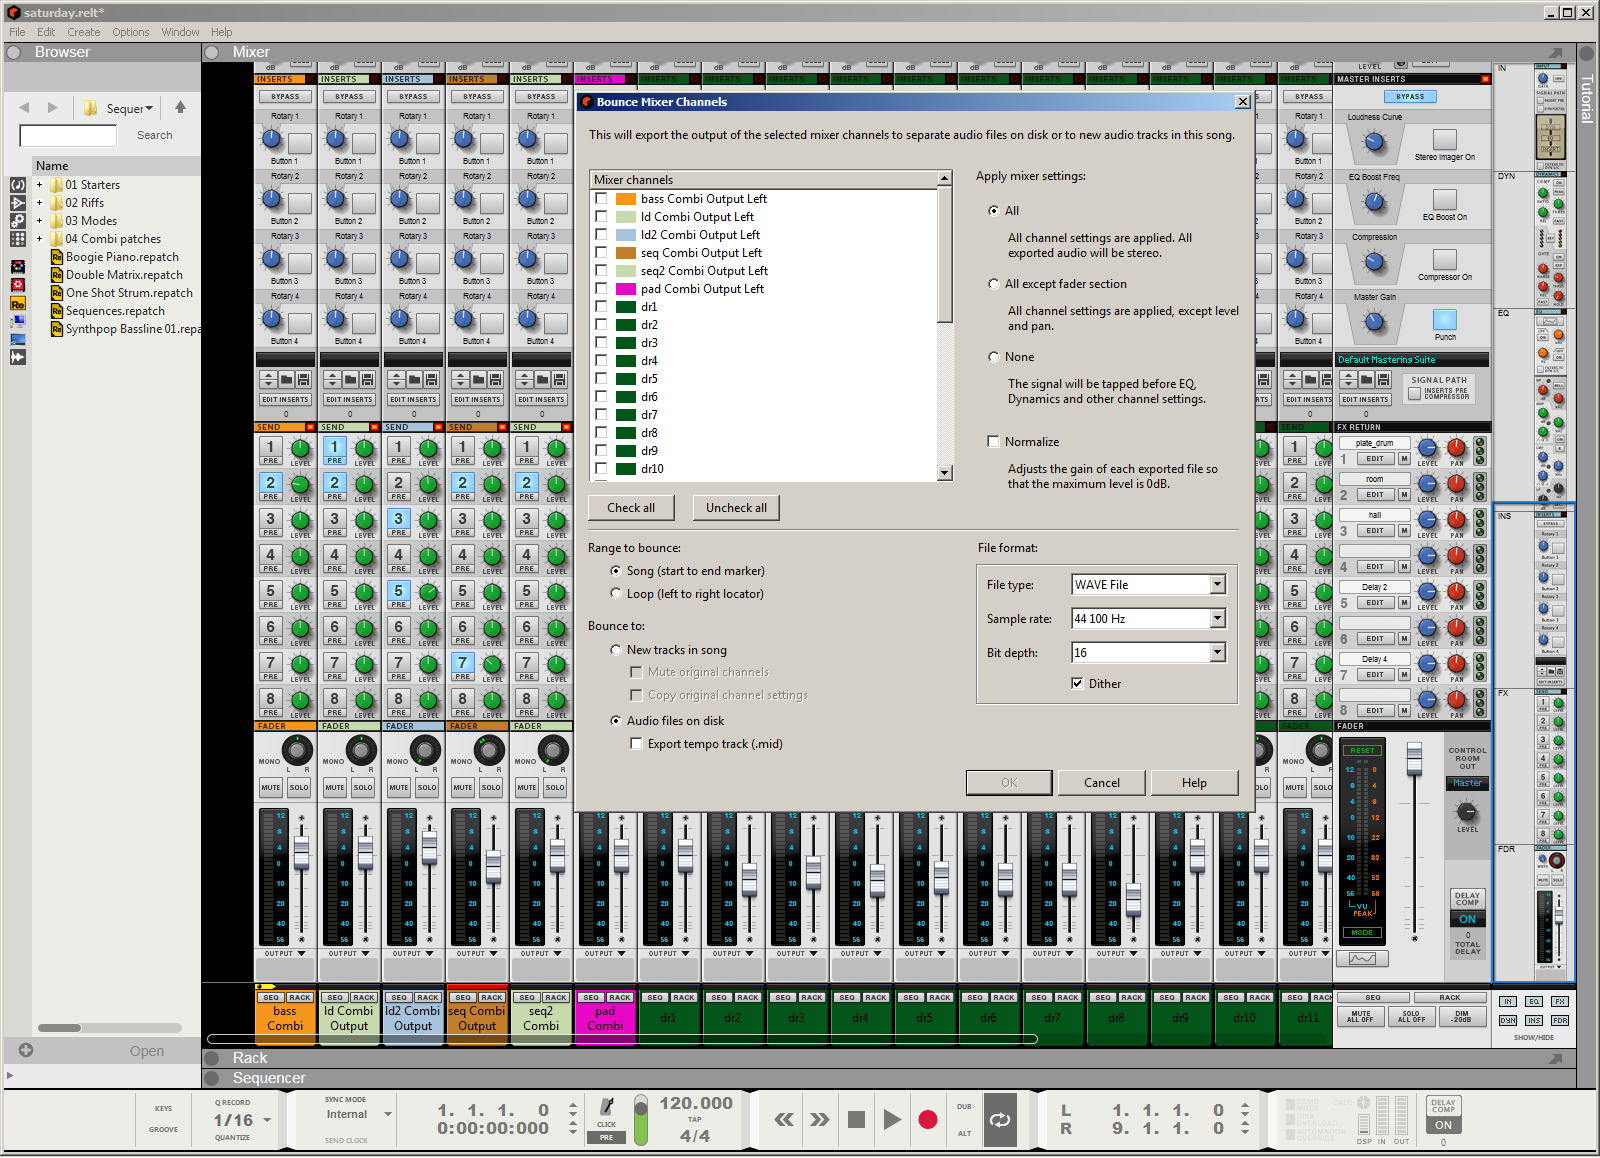Open the Sample rate dropdown

coord(1217,619)
